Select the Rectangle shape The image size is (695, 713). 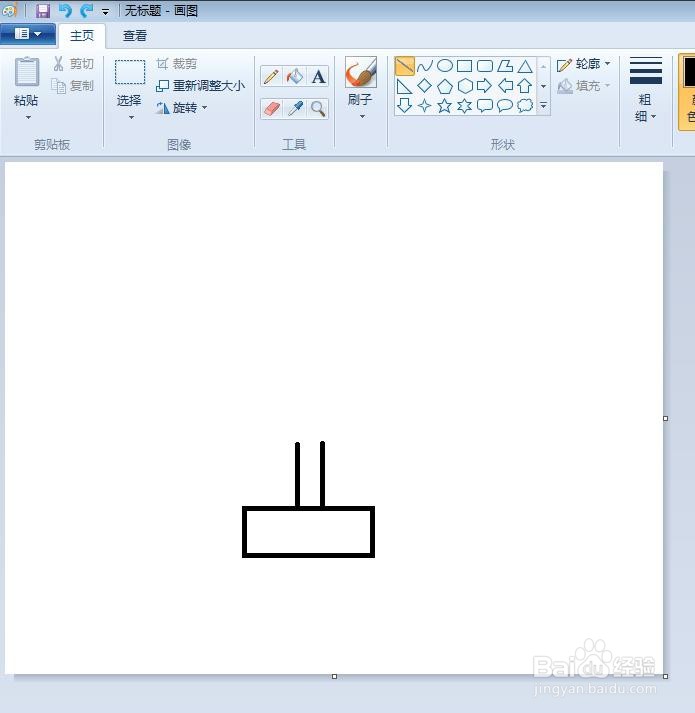pos(464,66)
